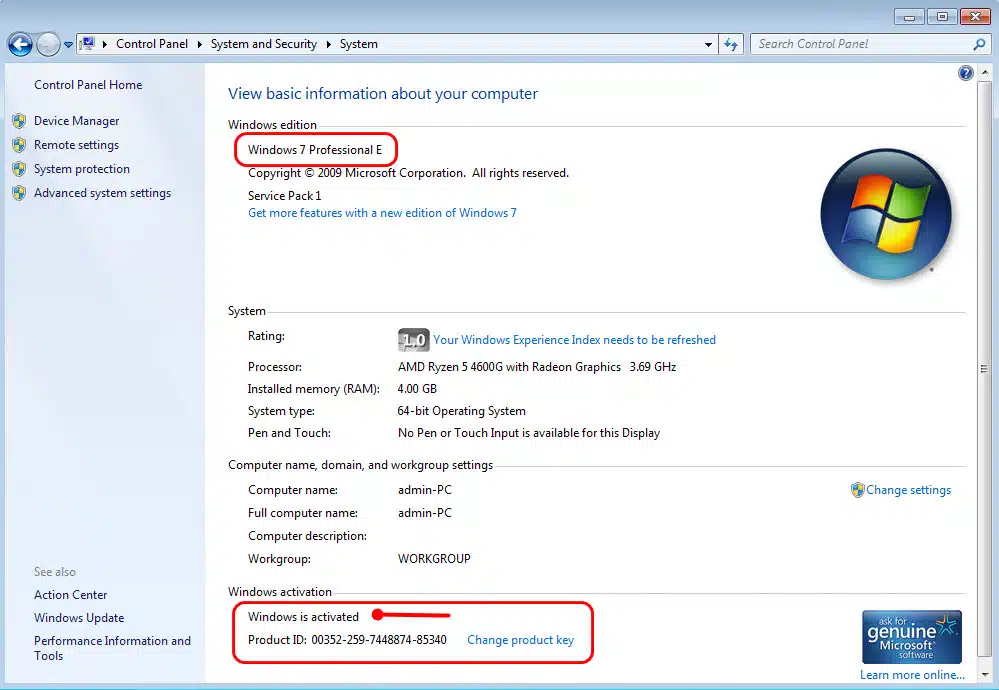Open Windows Update under See also
Image resolution: width=999 pixels, height=690 pixels.
[79, 618]
